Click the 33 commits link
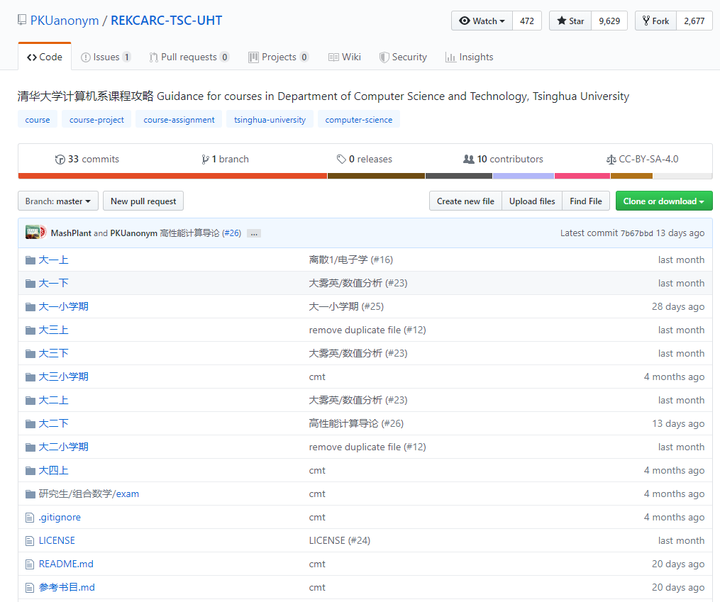720x602 pixels. click(87, 159)
